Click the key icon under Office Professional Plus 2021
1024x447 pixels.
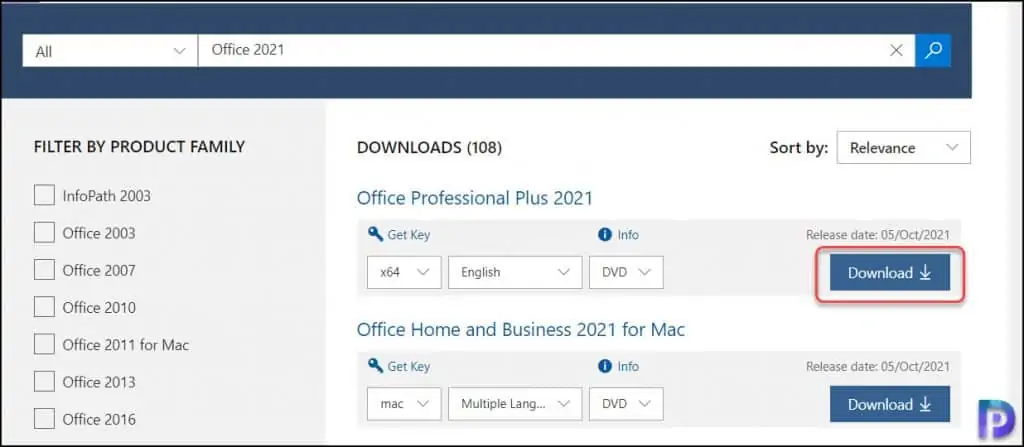pyautogui.click(x=375, y=234)
